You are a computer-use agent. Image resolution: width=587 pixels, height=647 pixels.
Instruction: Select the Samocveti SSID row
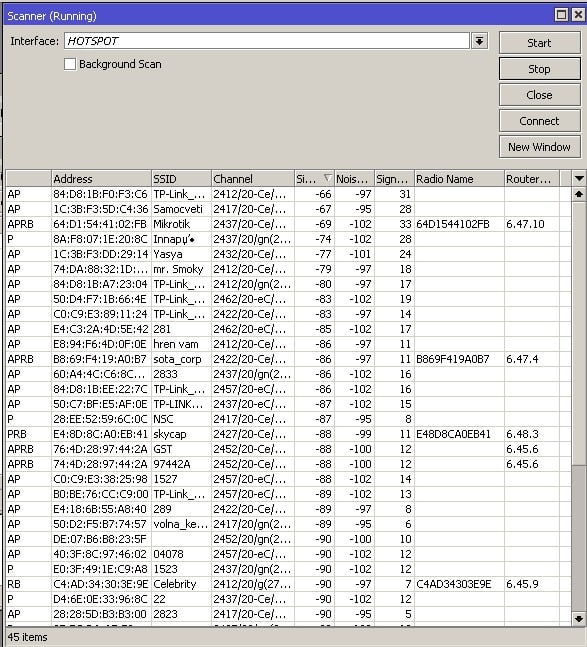(x=178, y=209)
